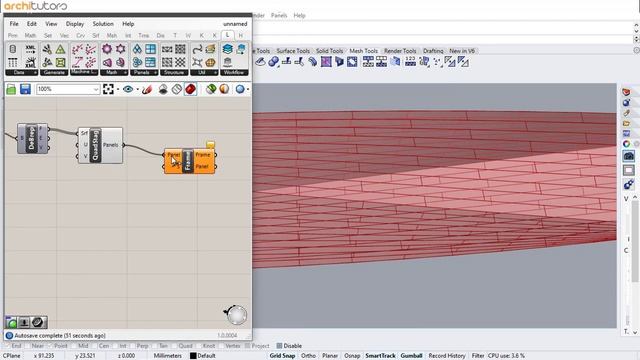Toggle Planar in status bar

(x=330, y=356)
